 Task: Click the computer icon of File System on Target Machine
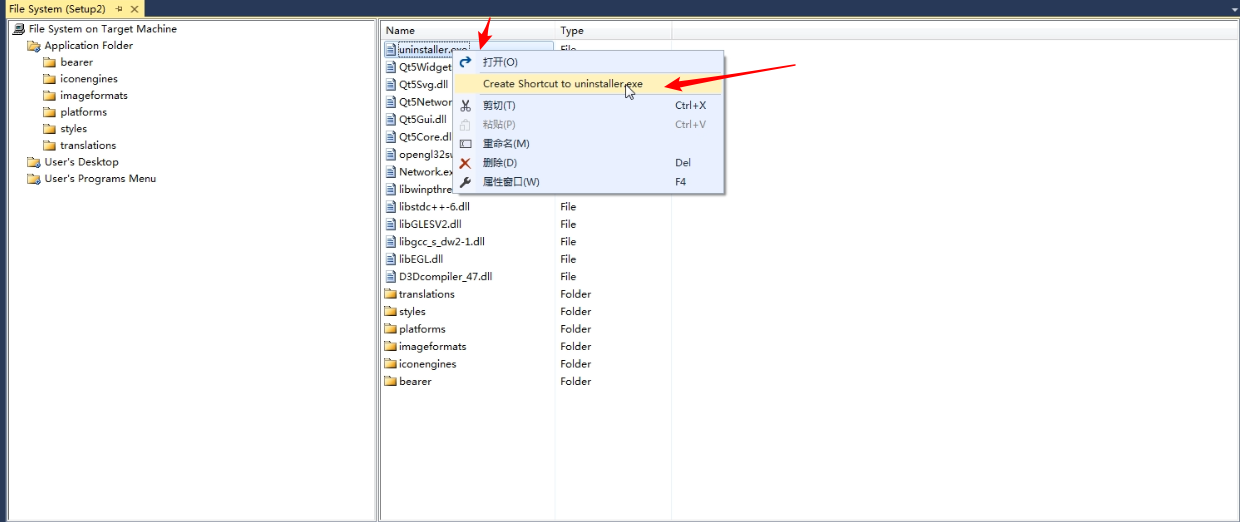pos(19,29)
